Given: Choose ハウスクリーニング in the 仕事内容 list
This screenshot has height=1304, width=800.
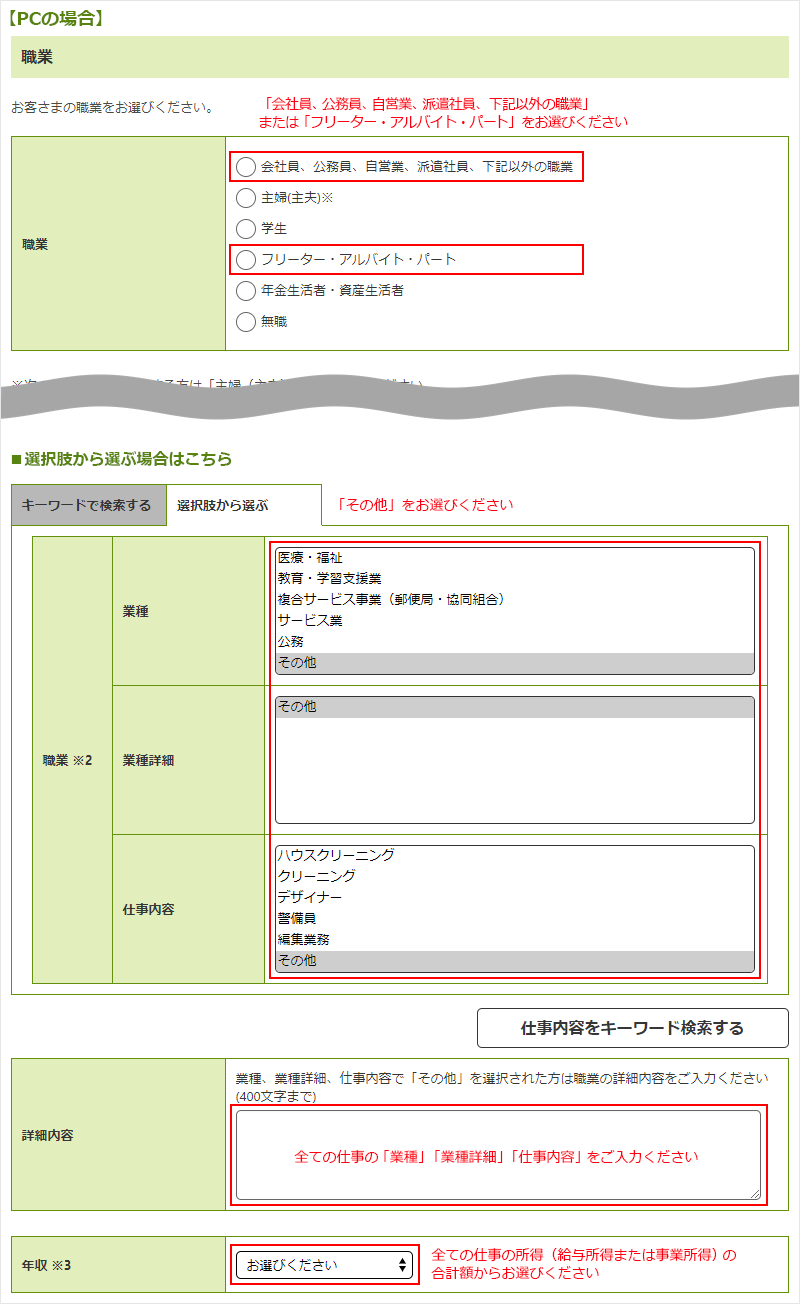Looking at the screenshot, I should [x=336, y=856].
